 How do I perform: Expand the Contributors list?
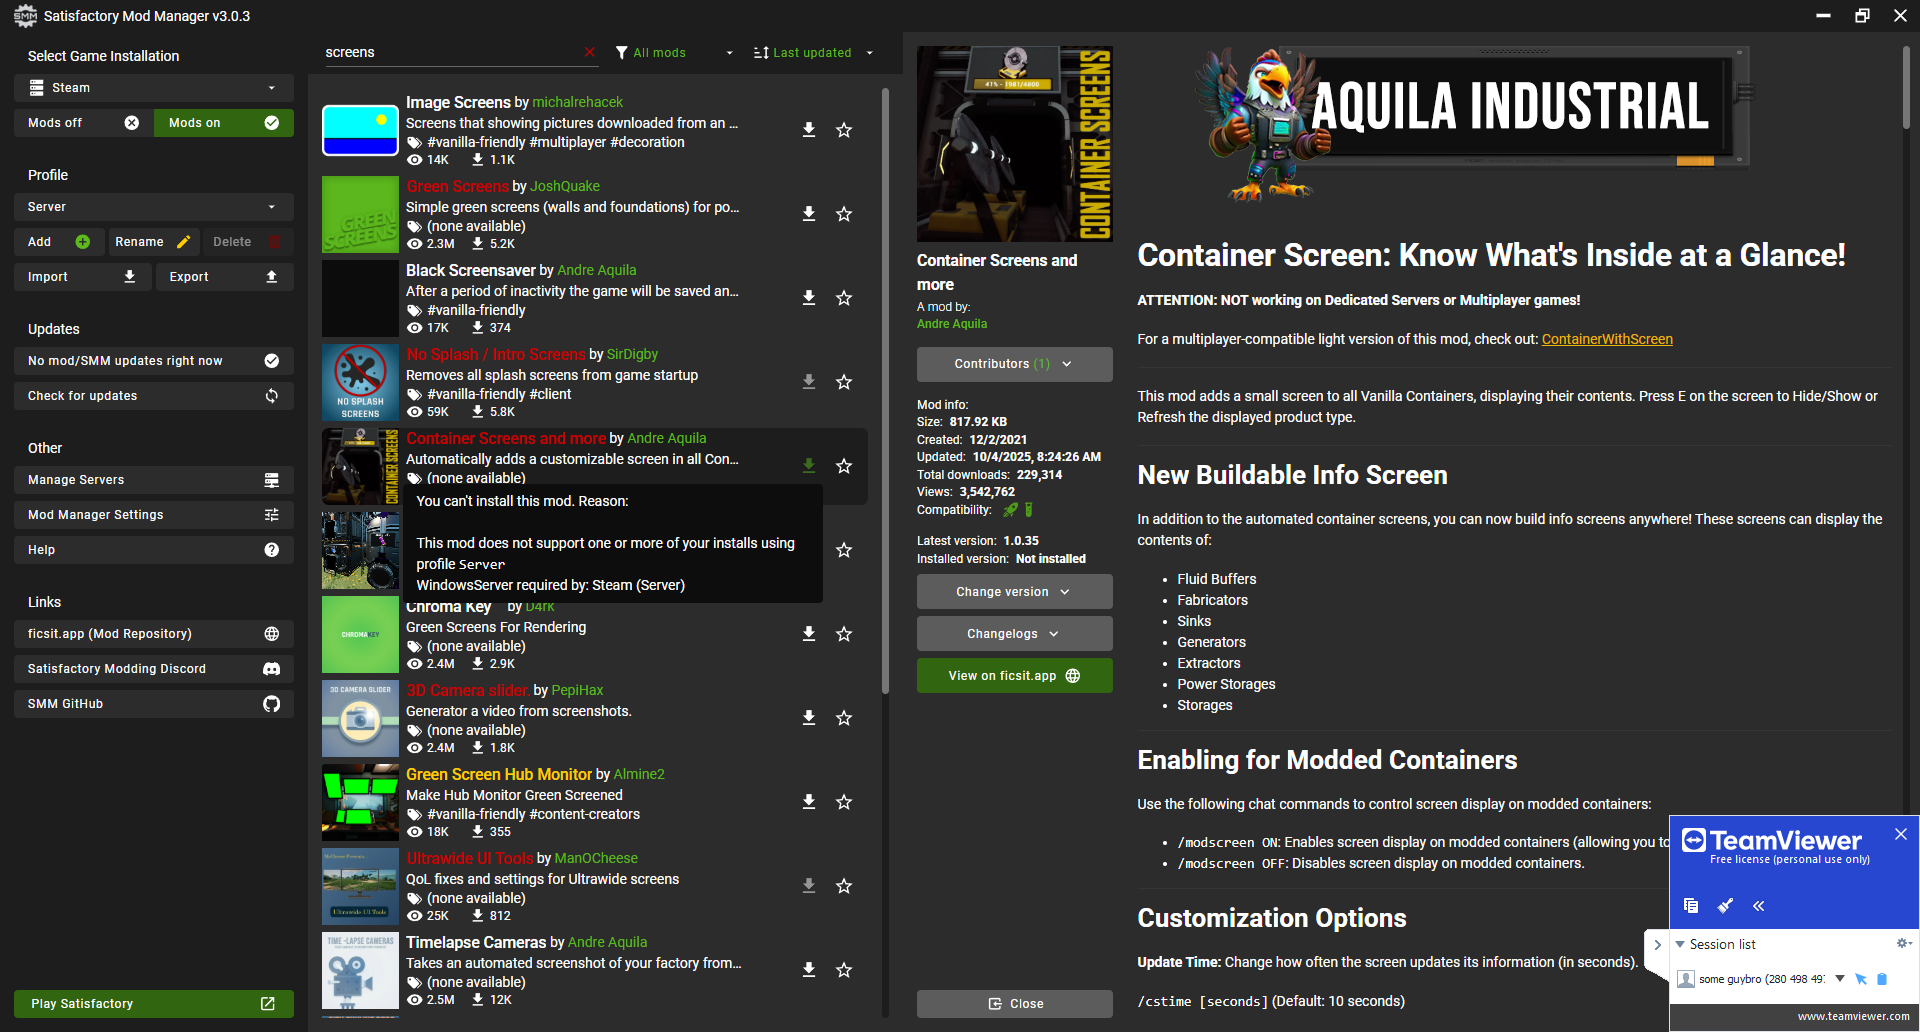pos(1014,364)
